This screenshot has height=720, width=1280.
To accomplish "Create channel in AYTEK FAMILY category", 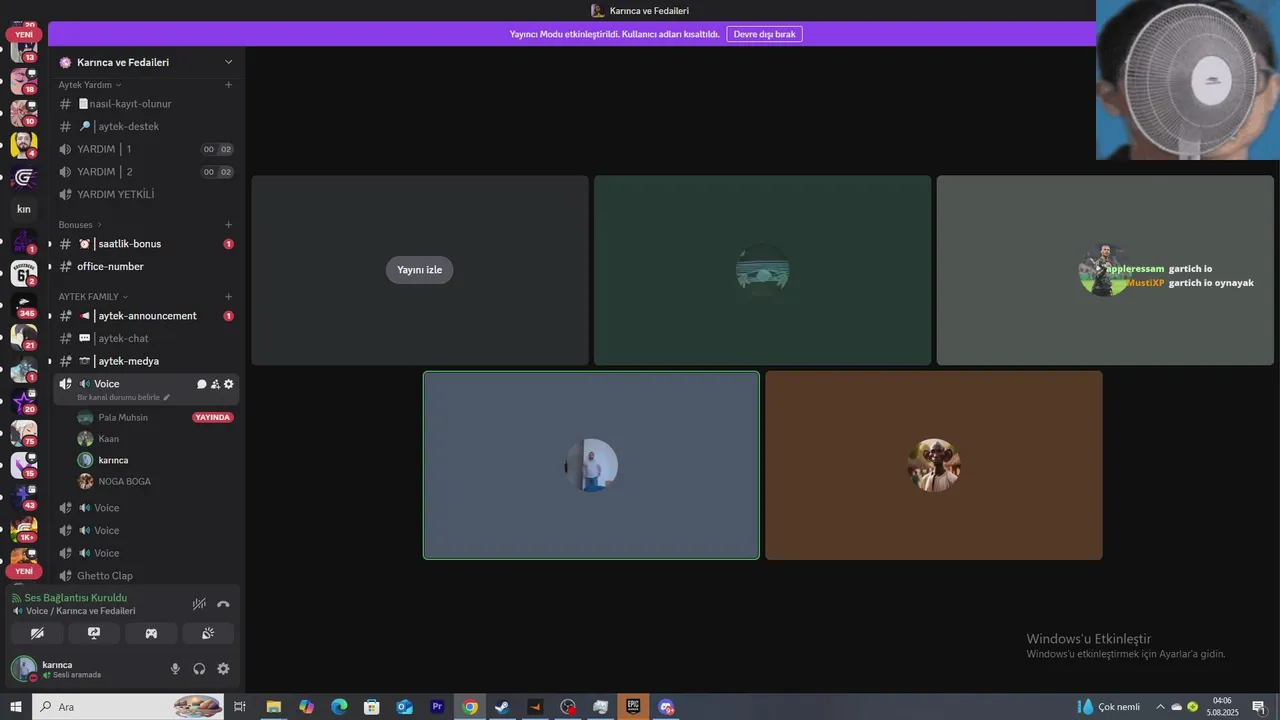I will 228,297.
